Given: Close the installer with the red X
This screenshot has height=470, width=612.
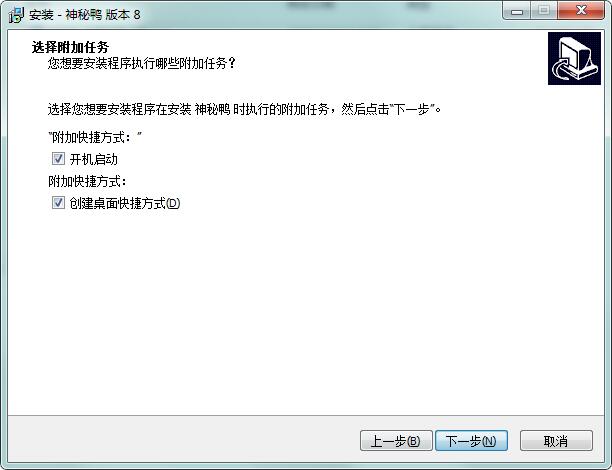Looking at the screenshot, I should (x=581, y=11).
